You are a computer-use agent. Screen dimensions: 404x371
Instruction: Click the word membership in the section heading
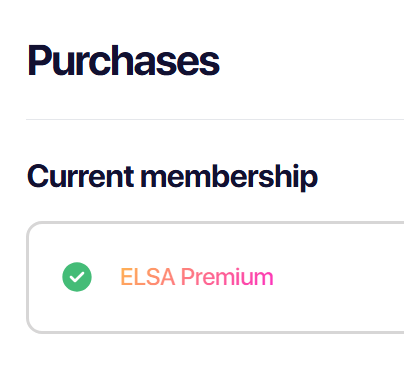point(229,177)
